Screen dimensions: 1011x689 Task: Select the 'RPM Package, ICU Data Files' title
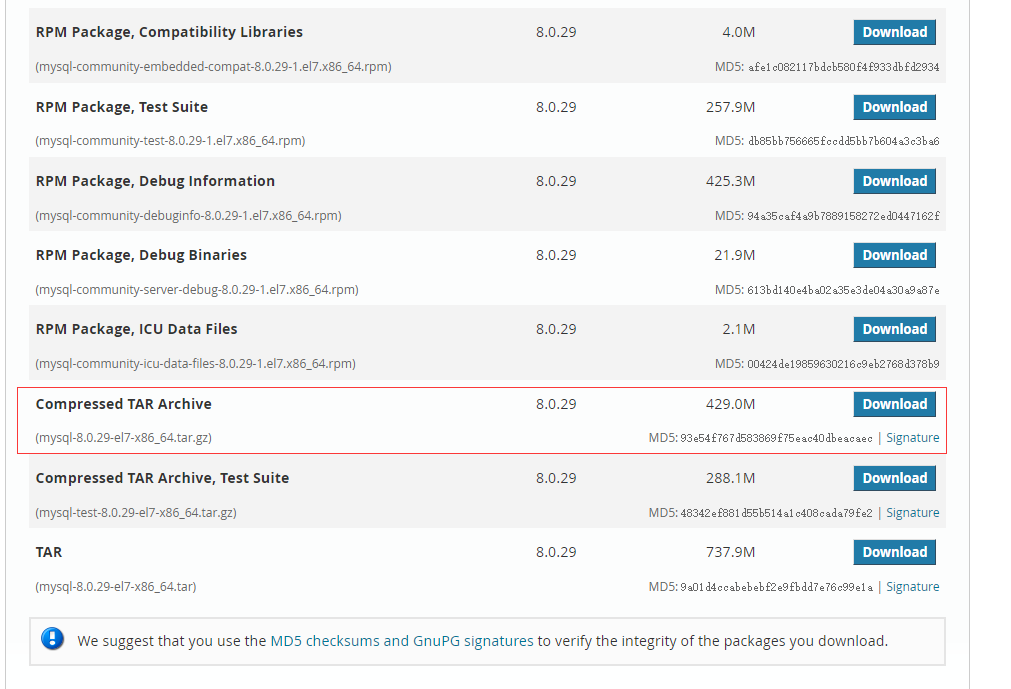137,329
